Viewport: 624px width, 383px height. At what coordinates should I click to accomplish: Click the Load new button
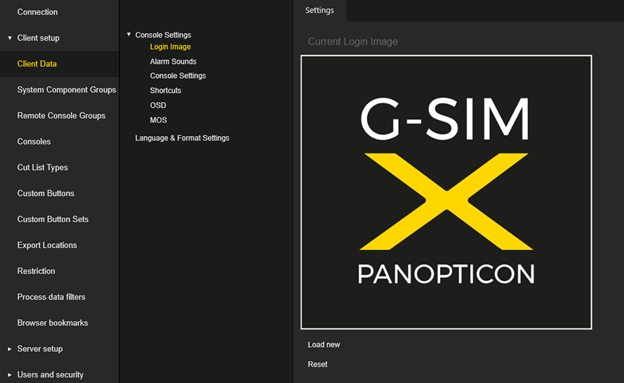[324, 345]
